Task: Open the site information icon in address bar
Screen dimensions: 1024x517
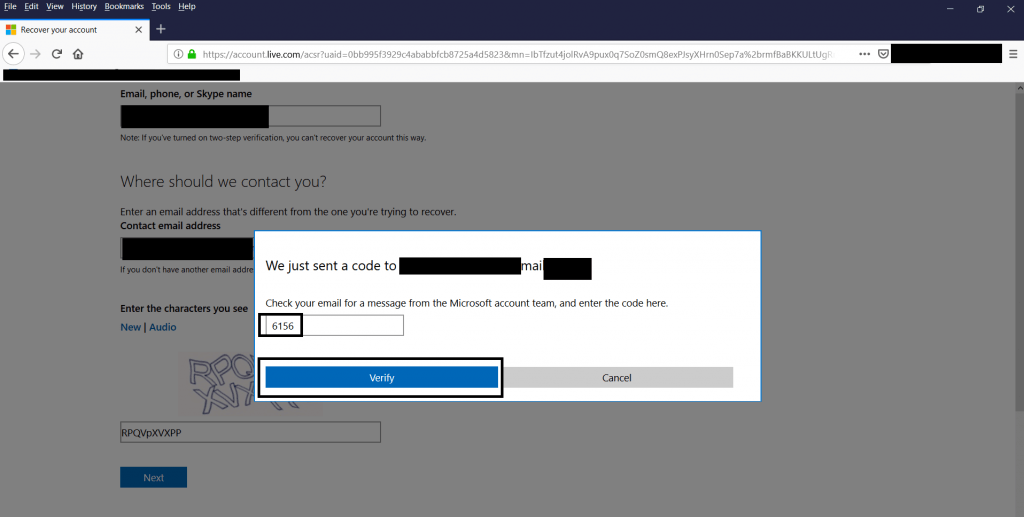Action: pos(178,54)
